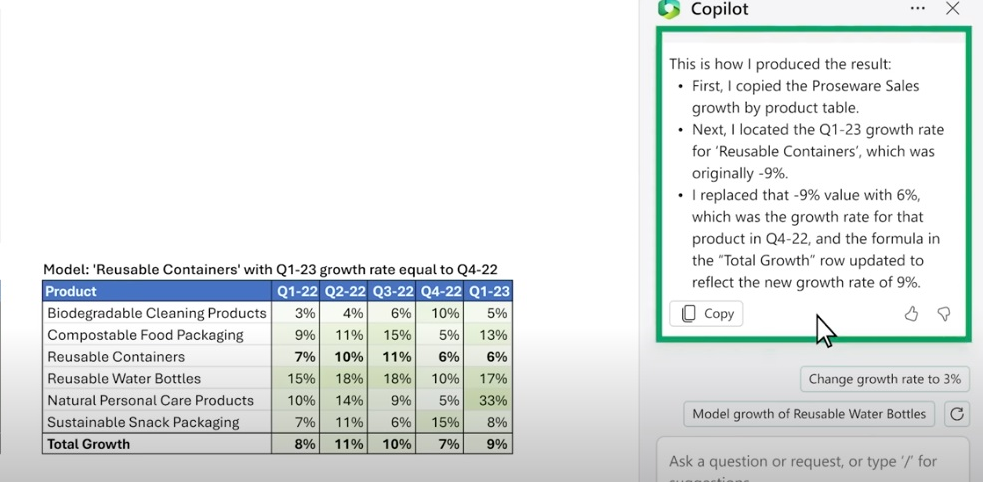Select the 33% Natural Personal Care cell
This screenshot has width=983, height=482.
click(x=489, y=400)
